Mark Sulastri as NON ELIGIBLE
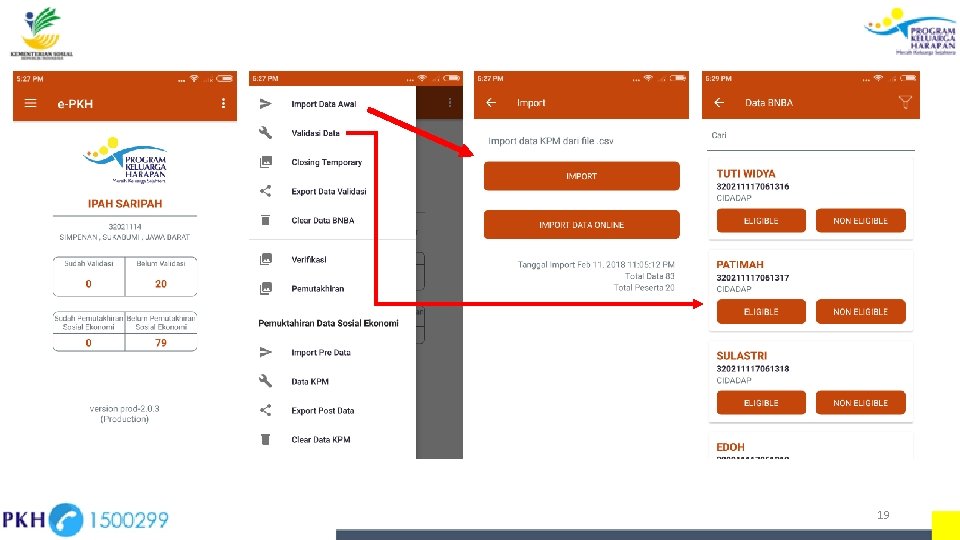The width and height of the screenshot is (960, 540). pyautogui.click(x=860, y=403)
